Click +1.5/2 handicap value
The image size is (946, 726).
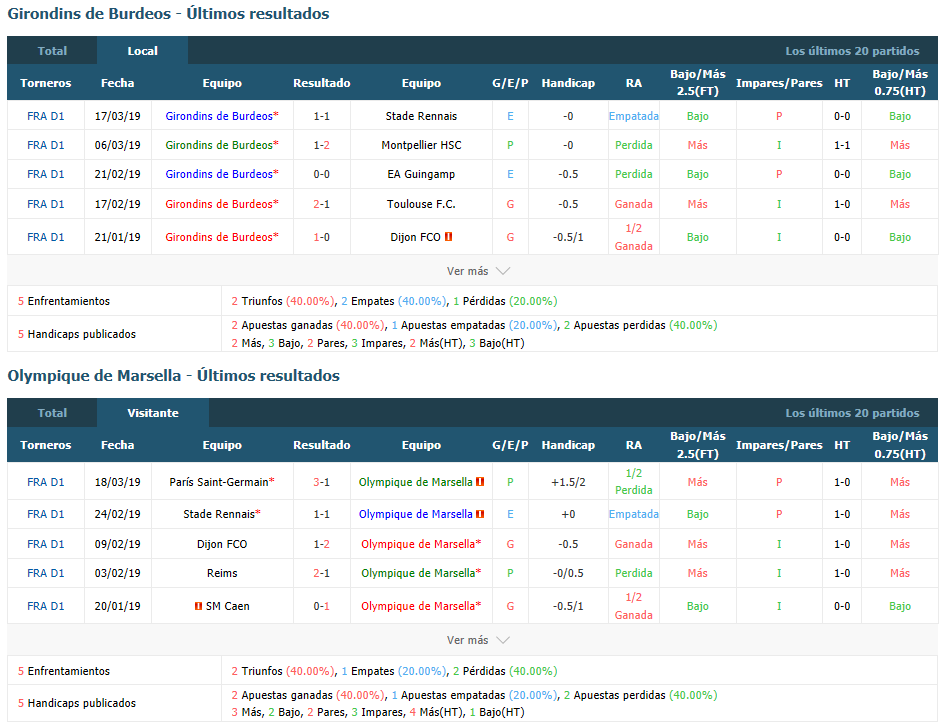(x=568, y=482)
